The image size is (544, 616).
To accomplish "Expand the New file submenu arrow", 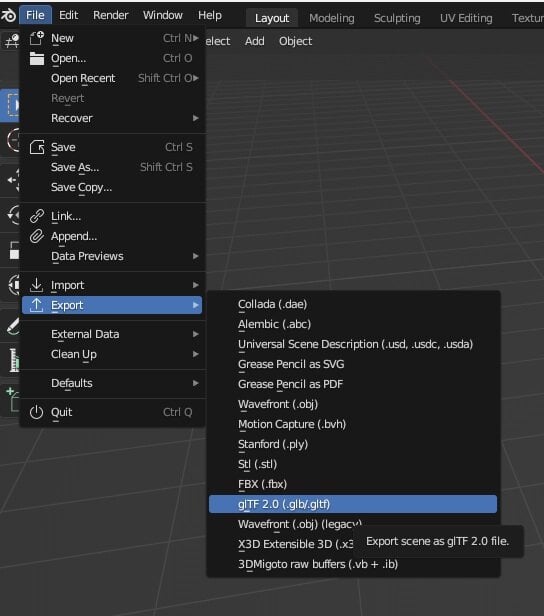I will (x=196, y=38).
